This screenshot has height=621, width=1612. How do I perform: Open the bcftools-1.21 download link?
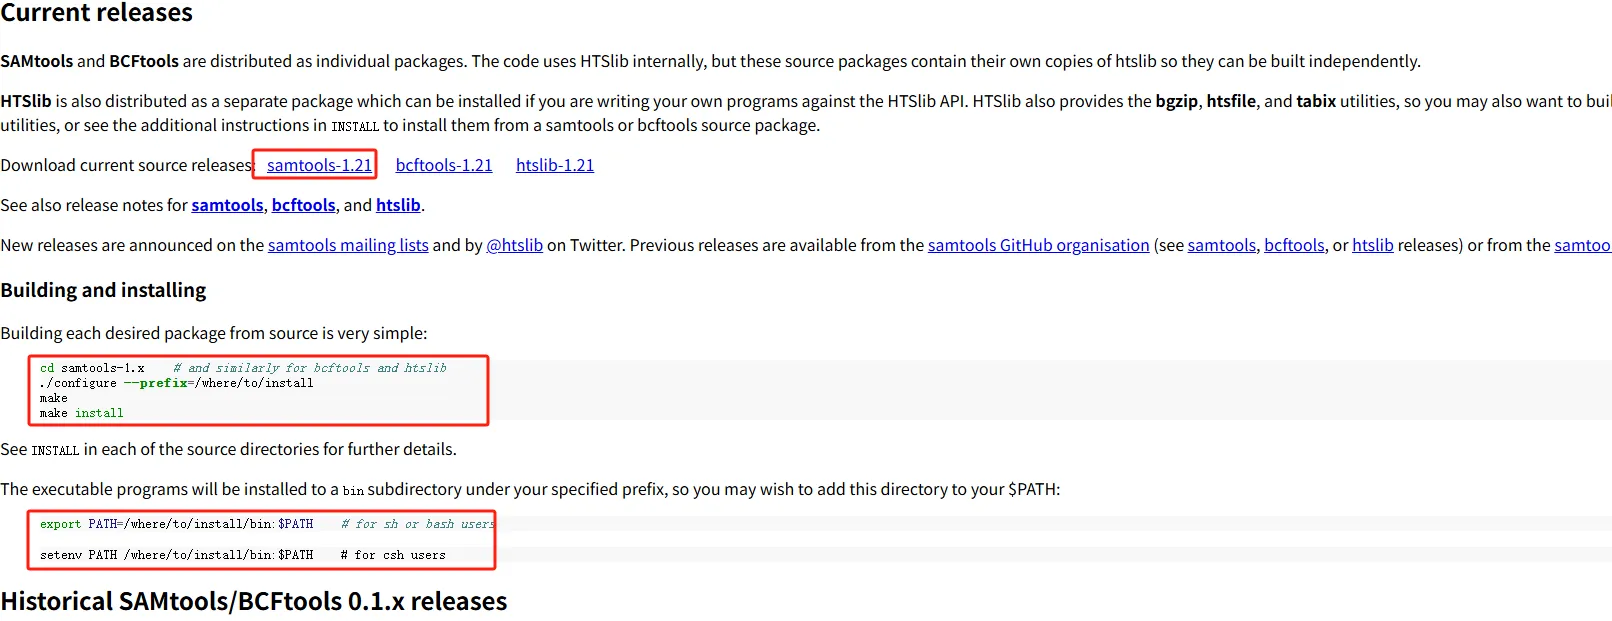tap(444, 165)
